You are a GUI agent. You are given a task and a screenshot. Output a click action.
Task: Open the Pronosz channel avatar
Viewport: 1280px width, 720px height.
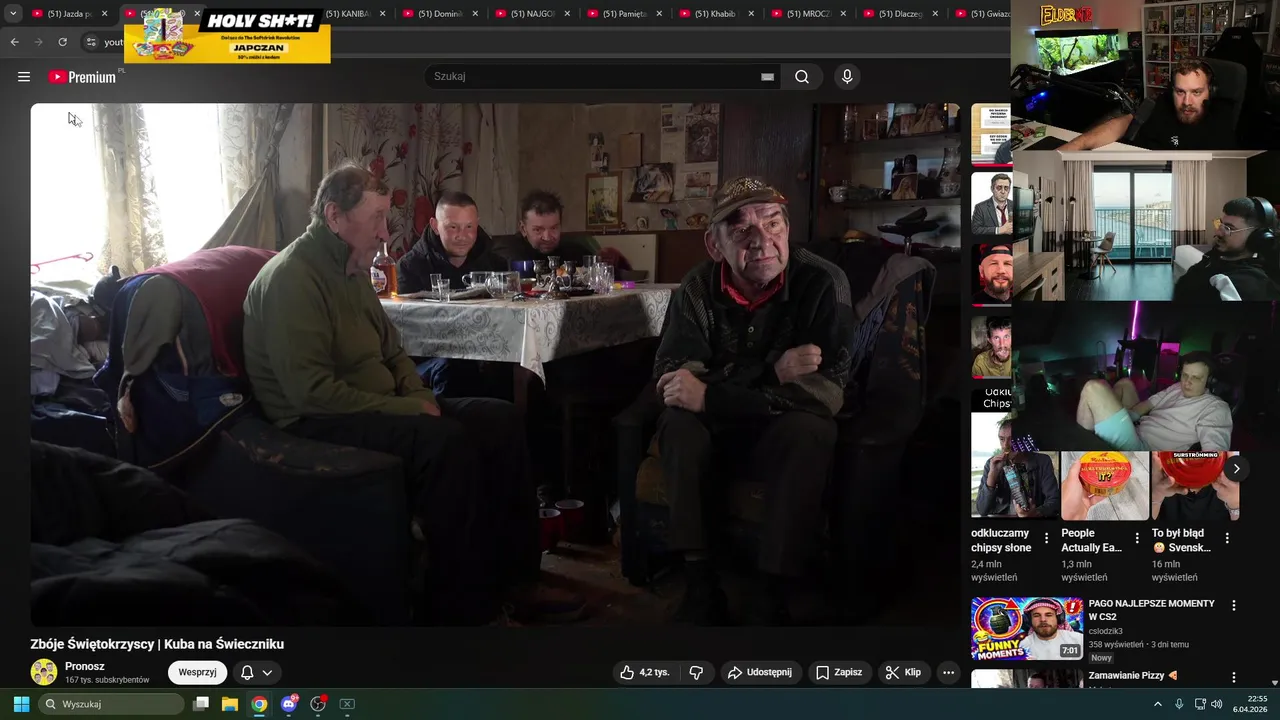[44, 672]
